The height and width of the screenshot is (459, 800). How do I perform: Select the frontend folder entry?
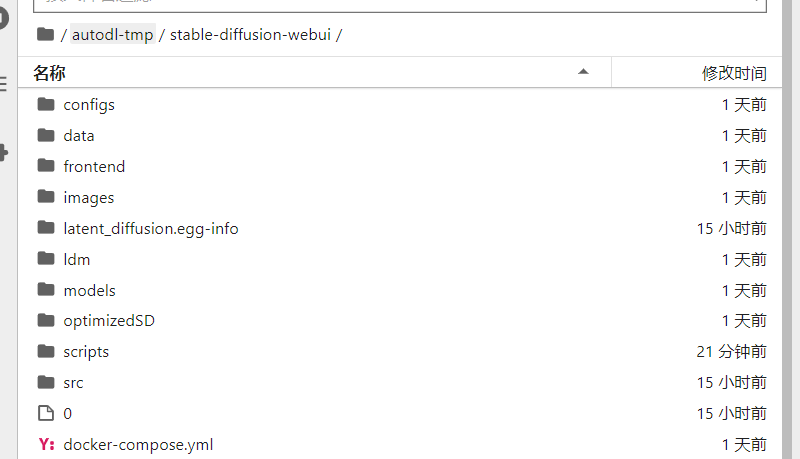[x=94, y=166]
